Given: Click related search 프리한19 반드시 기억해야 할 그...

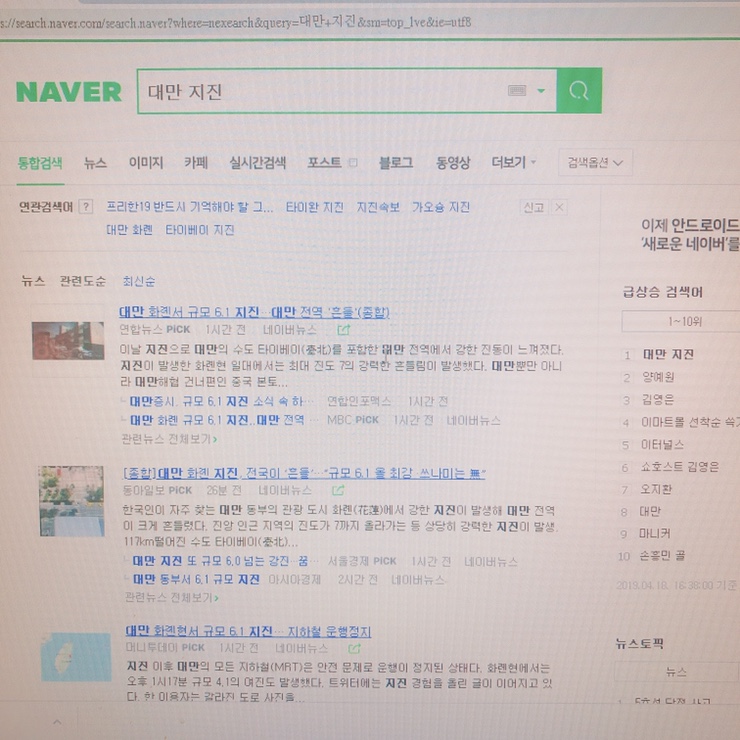Looking at the screenshot, I should 190,207.
